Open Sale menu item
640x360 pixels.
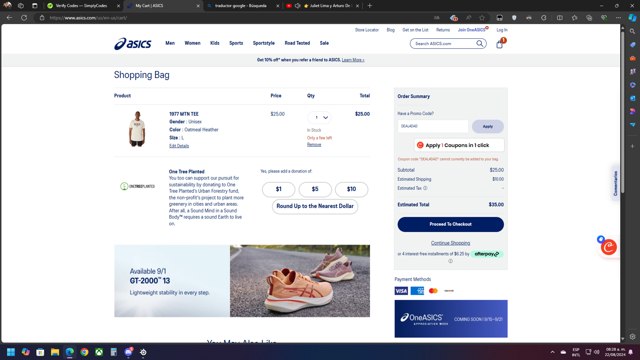pos(324,43)
